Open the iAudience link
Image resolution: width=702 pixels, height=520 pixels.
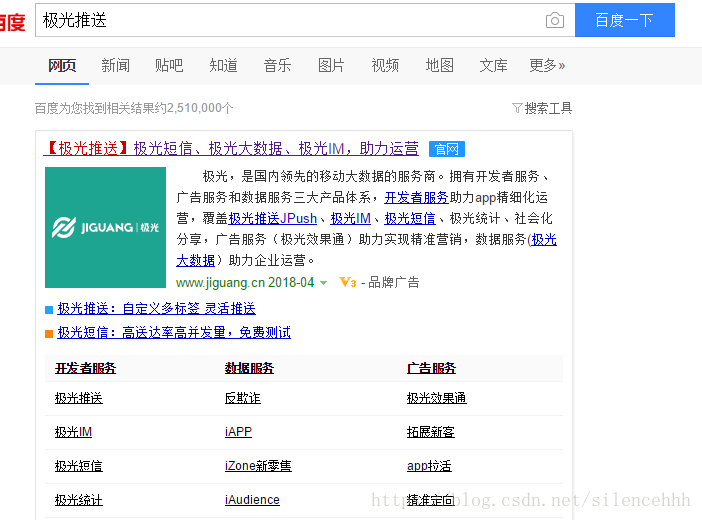click(x=252, y=500)
